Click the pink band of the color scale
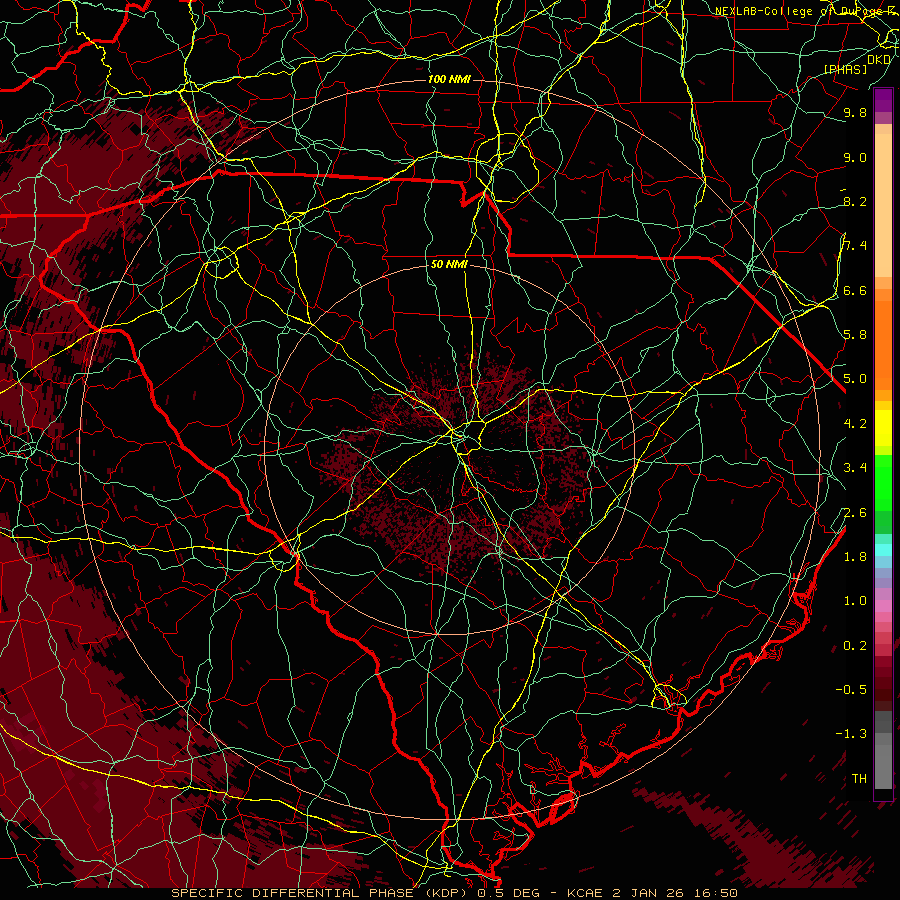This screenshot has width=900, height=900. point(883,606)
